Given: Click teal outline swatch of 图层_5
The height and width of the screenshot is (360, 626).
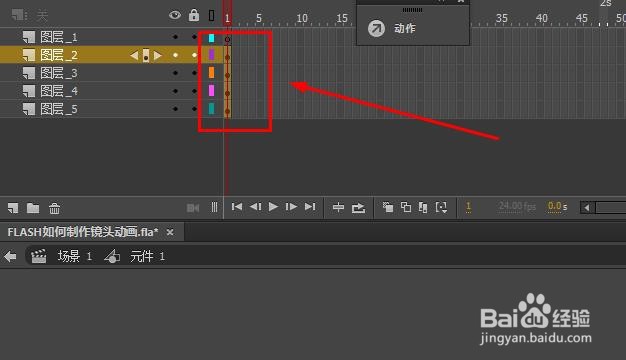Looking at the screenshot, I should tap(212, 109).
